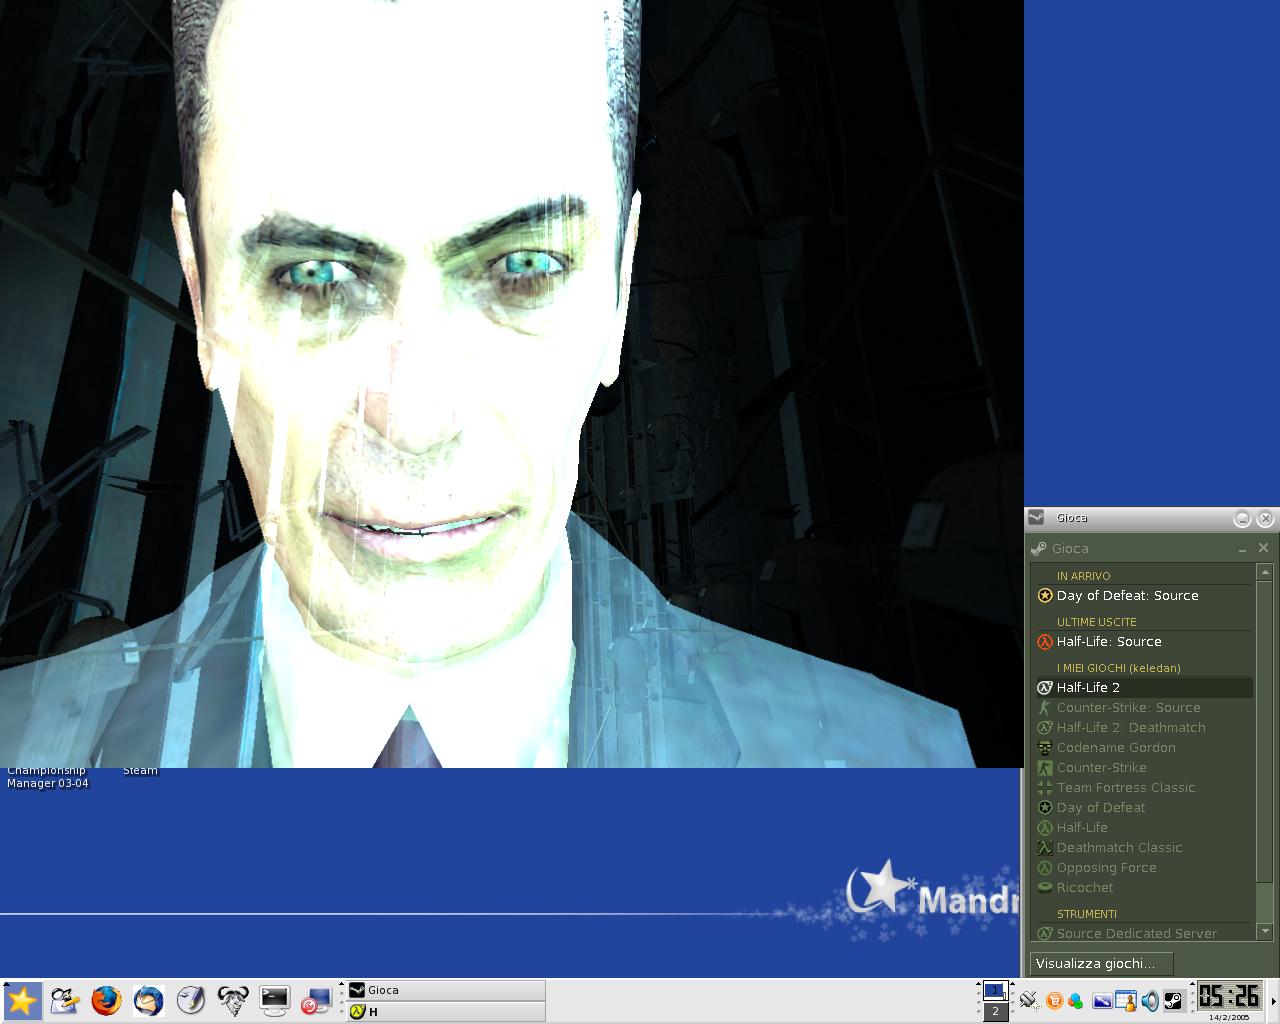Launch Thunderbird mail from the panel

point(149,1000)
